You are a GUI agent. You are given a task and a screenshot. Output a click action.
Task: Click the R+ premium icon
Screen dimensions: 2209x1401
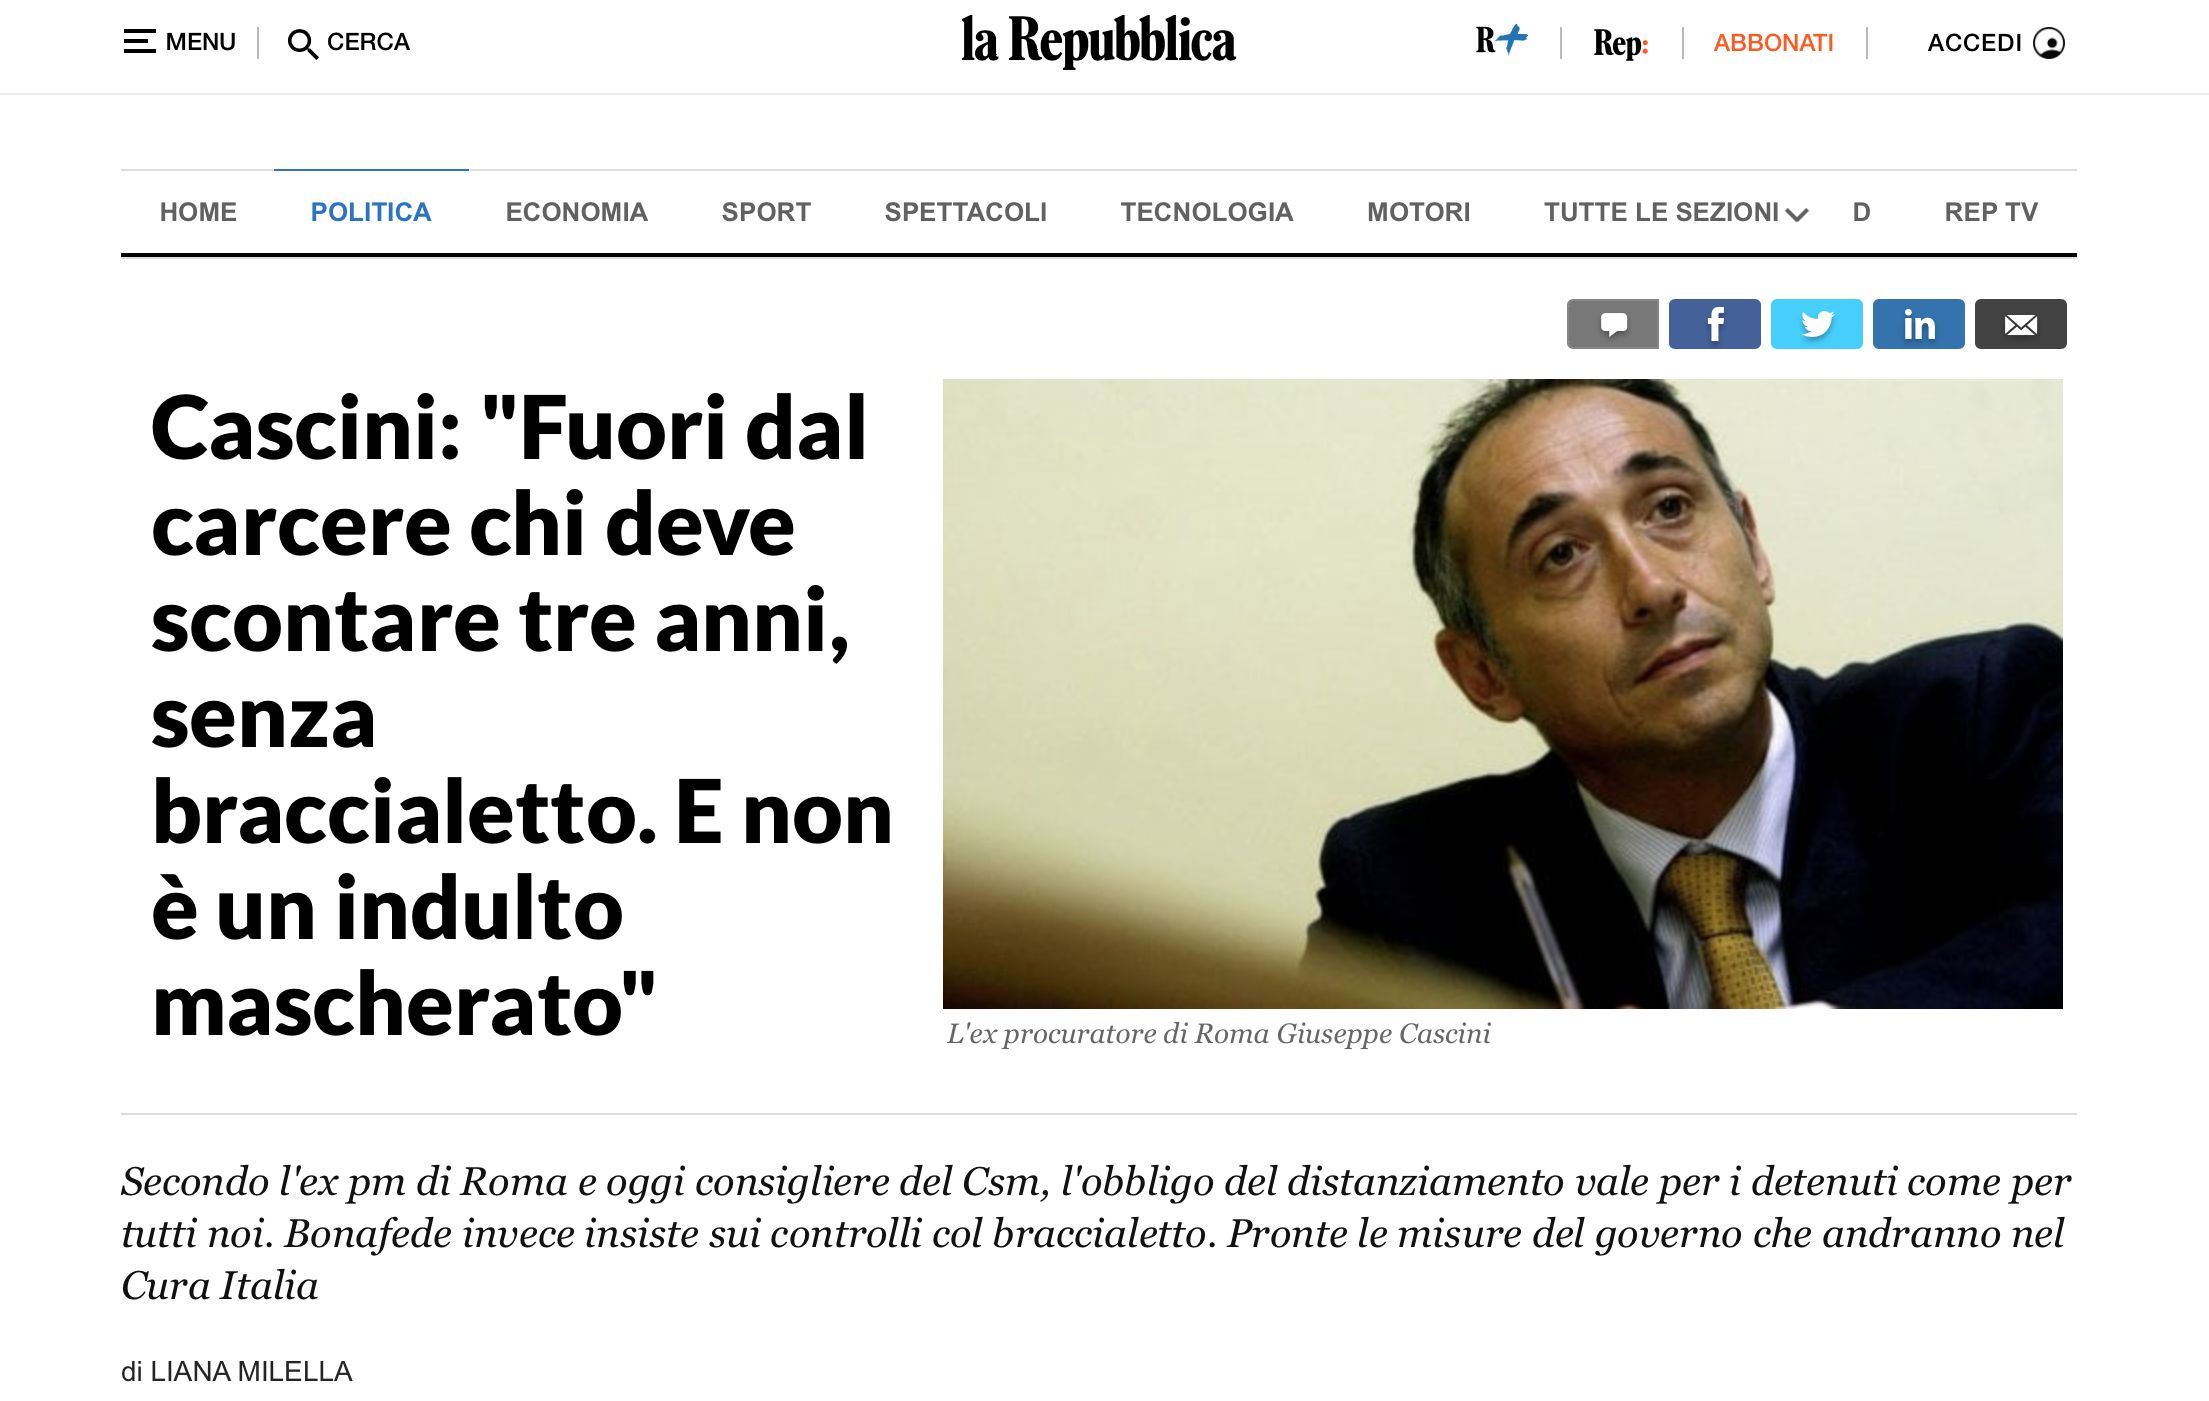pos(1501,41)
